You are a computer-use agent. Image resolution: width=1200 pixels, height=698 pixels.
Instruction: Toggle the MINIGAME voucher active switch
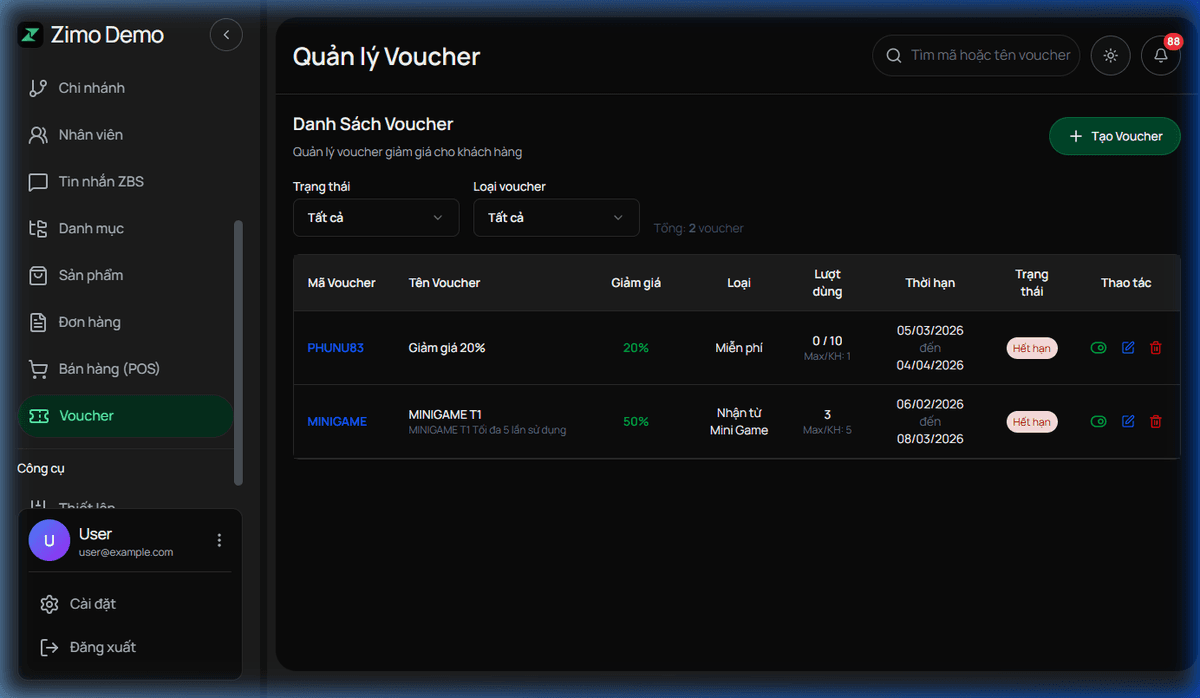(1098, 422)
